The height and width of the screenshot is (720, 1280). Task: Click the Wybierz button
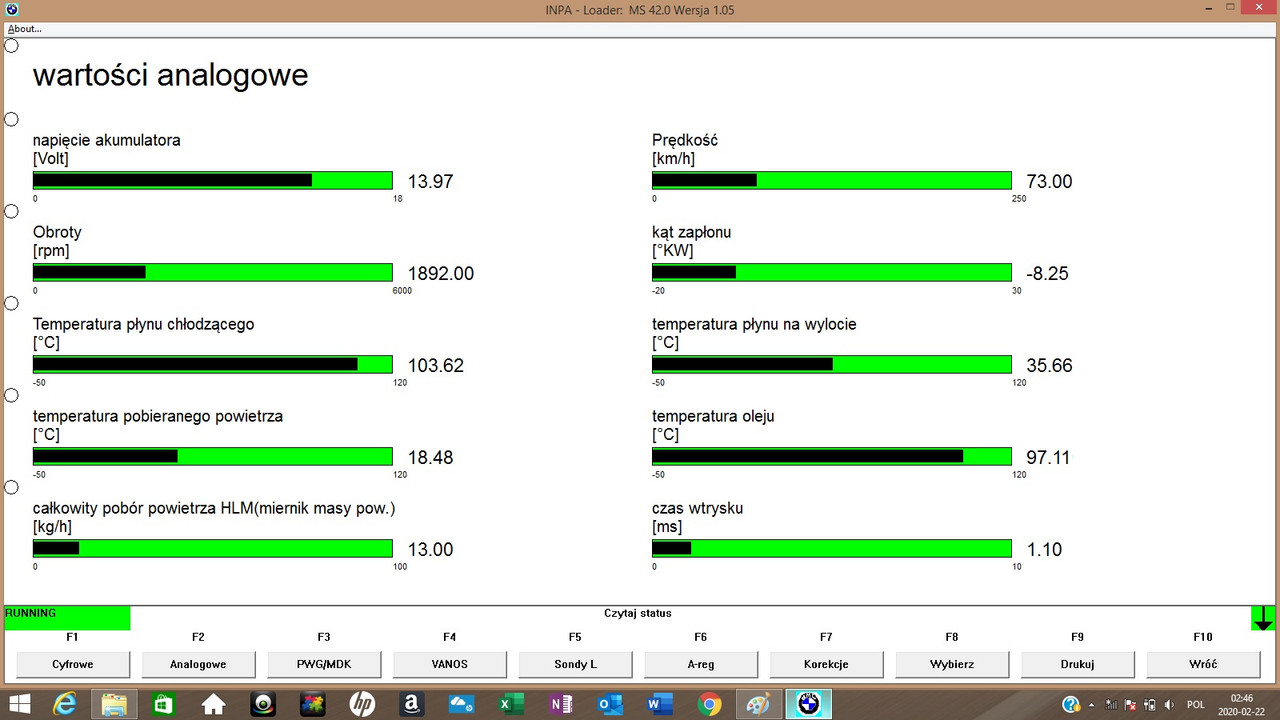pyautogui.click(x=951, y=664)
